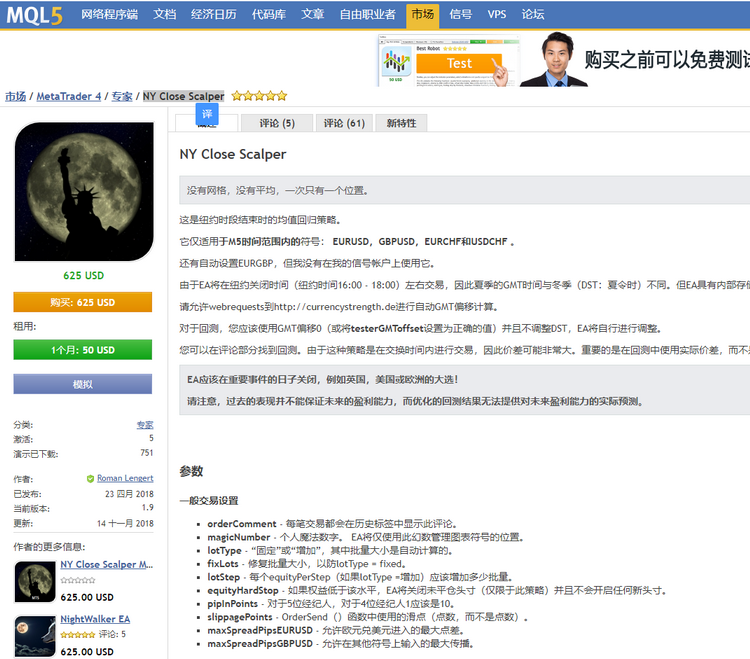Click the NY Close Scalper heading
Screen dimensions: 750x659
(232, 154)
